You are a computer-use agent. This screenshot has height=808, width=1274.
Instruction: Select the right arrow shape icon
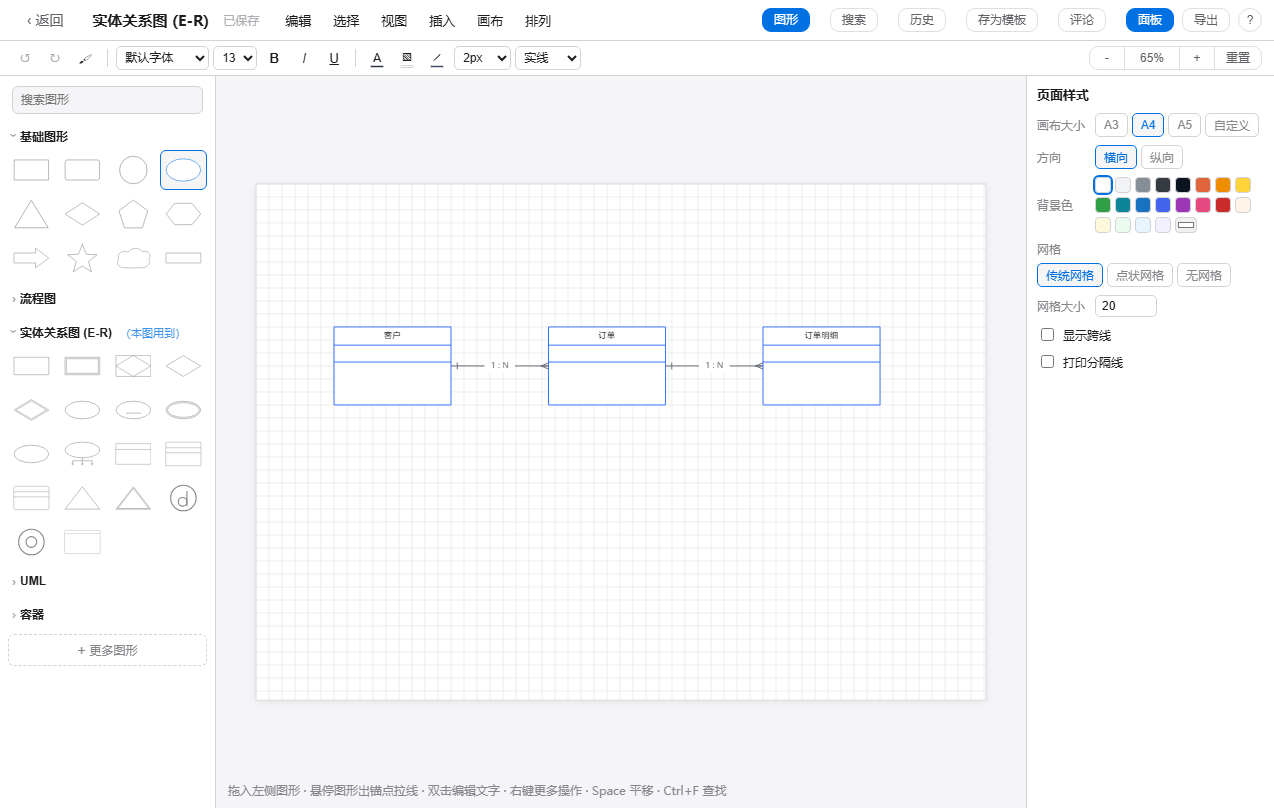pos(31,258)
